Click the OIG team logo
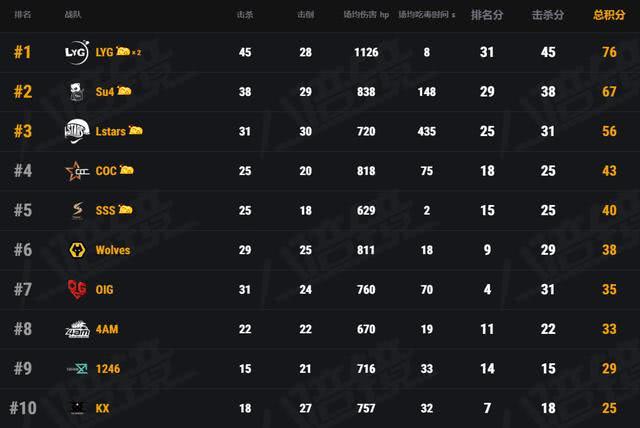 (x=76, y=289)
